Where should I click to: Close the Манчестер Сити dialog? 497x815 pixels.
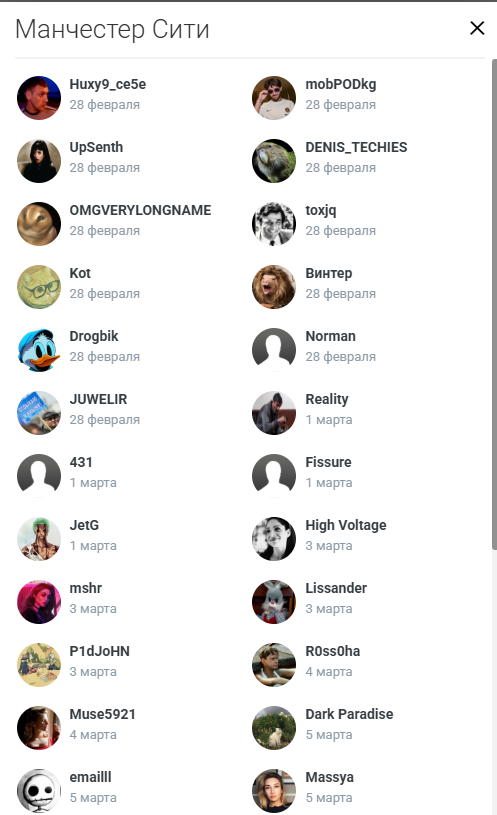pyautogui.click(x=477, y=28)
